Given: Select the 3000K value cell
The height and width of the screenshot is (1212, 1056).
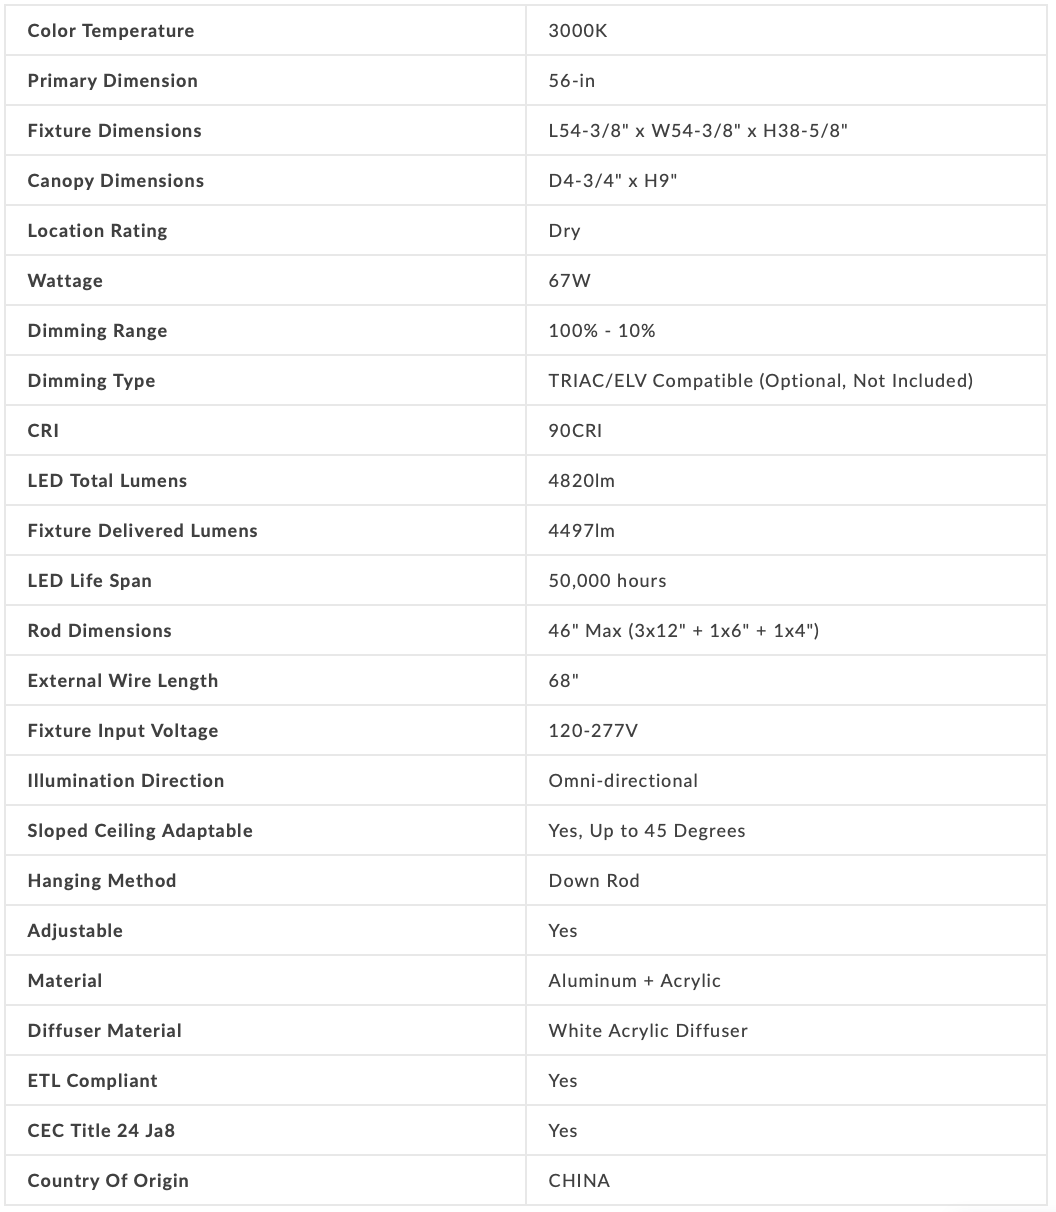Looking at the screenshot, I should tap(578, 31).
